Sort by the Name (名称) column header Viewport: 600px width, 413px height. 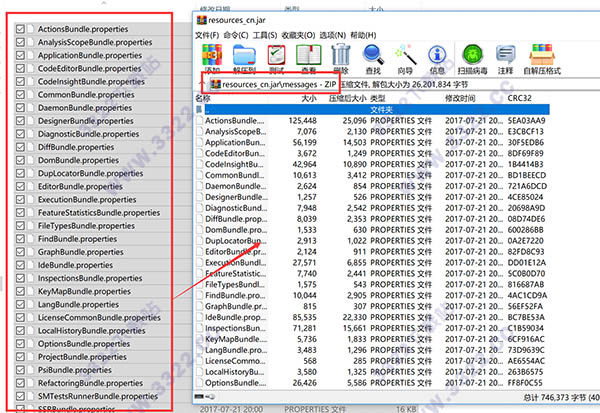203,98
